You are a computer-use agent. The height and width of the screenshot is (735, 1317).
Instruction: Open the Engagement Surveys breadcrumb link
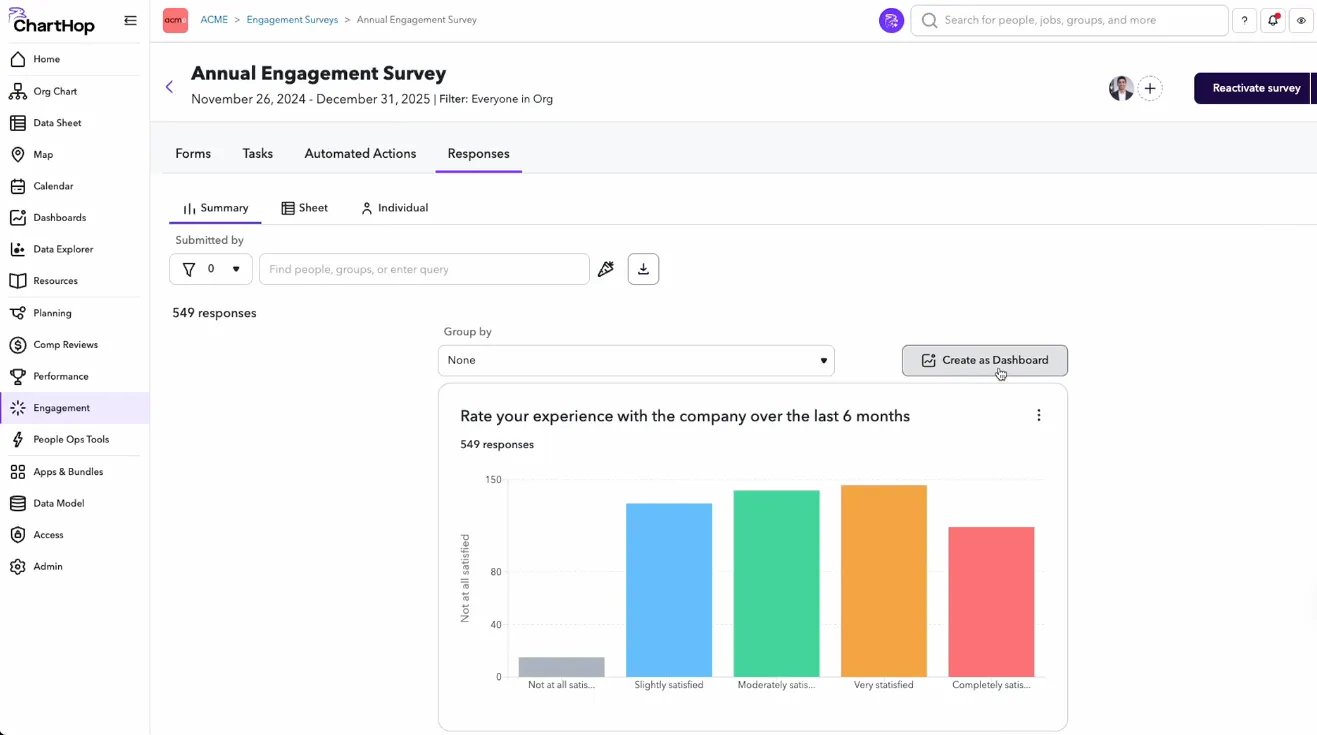coord(292,20)
